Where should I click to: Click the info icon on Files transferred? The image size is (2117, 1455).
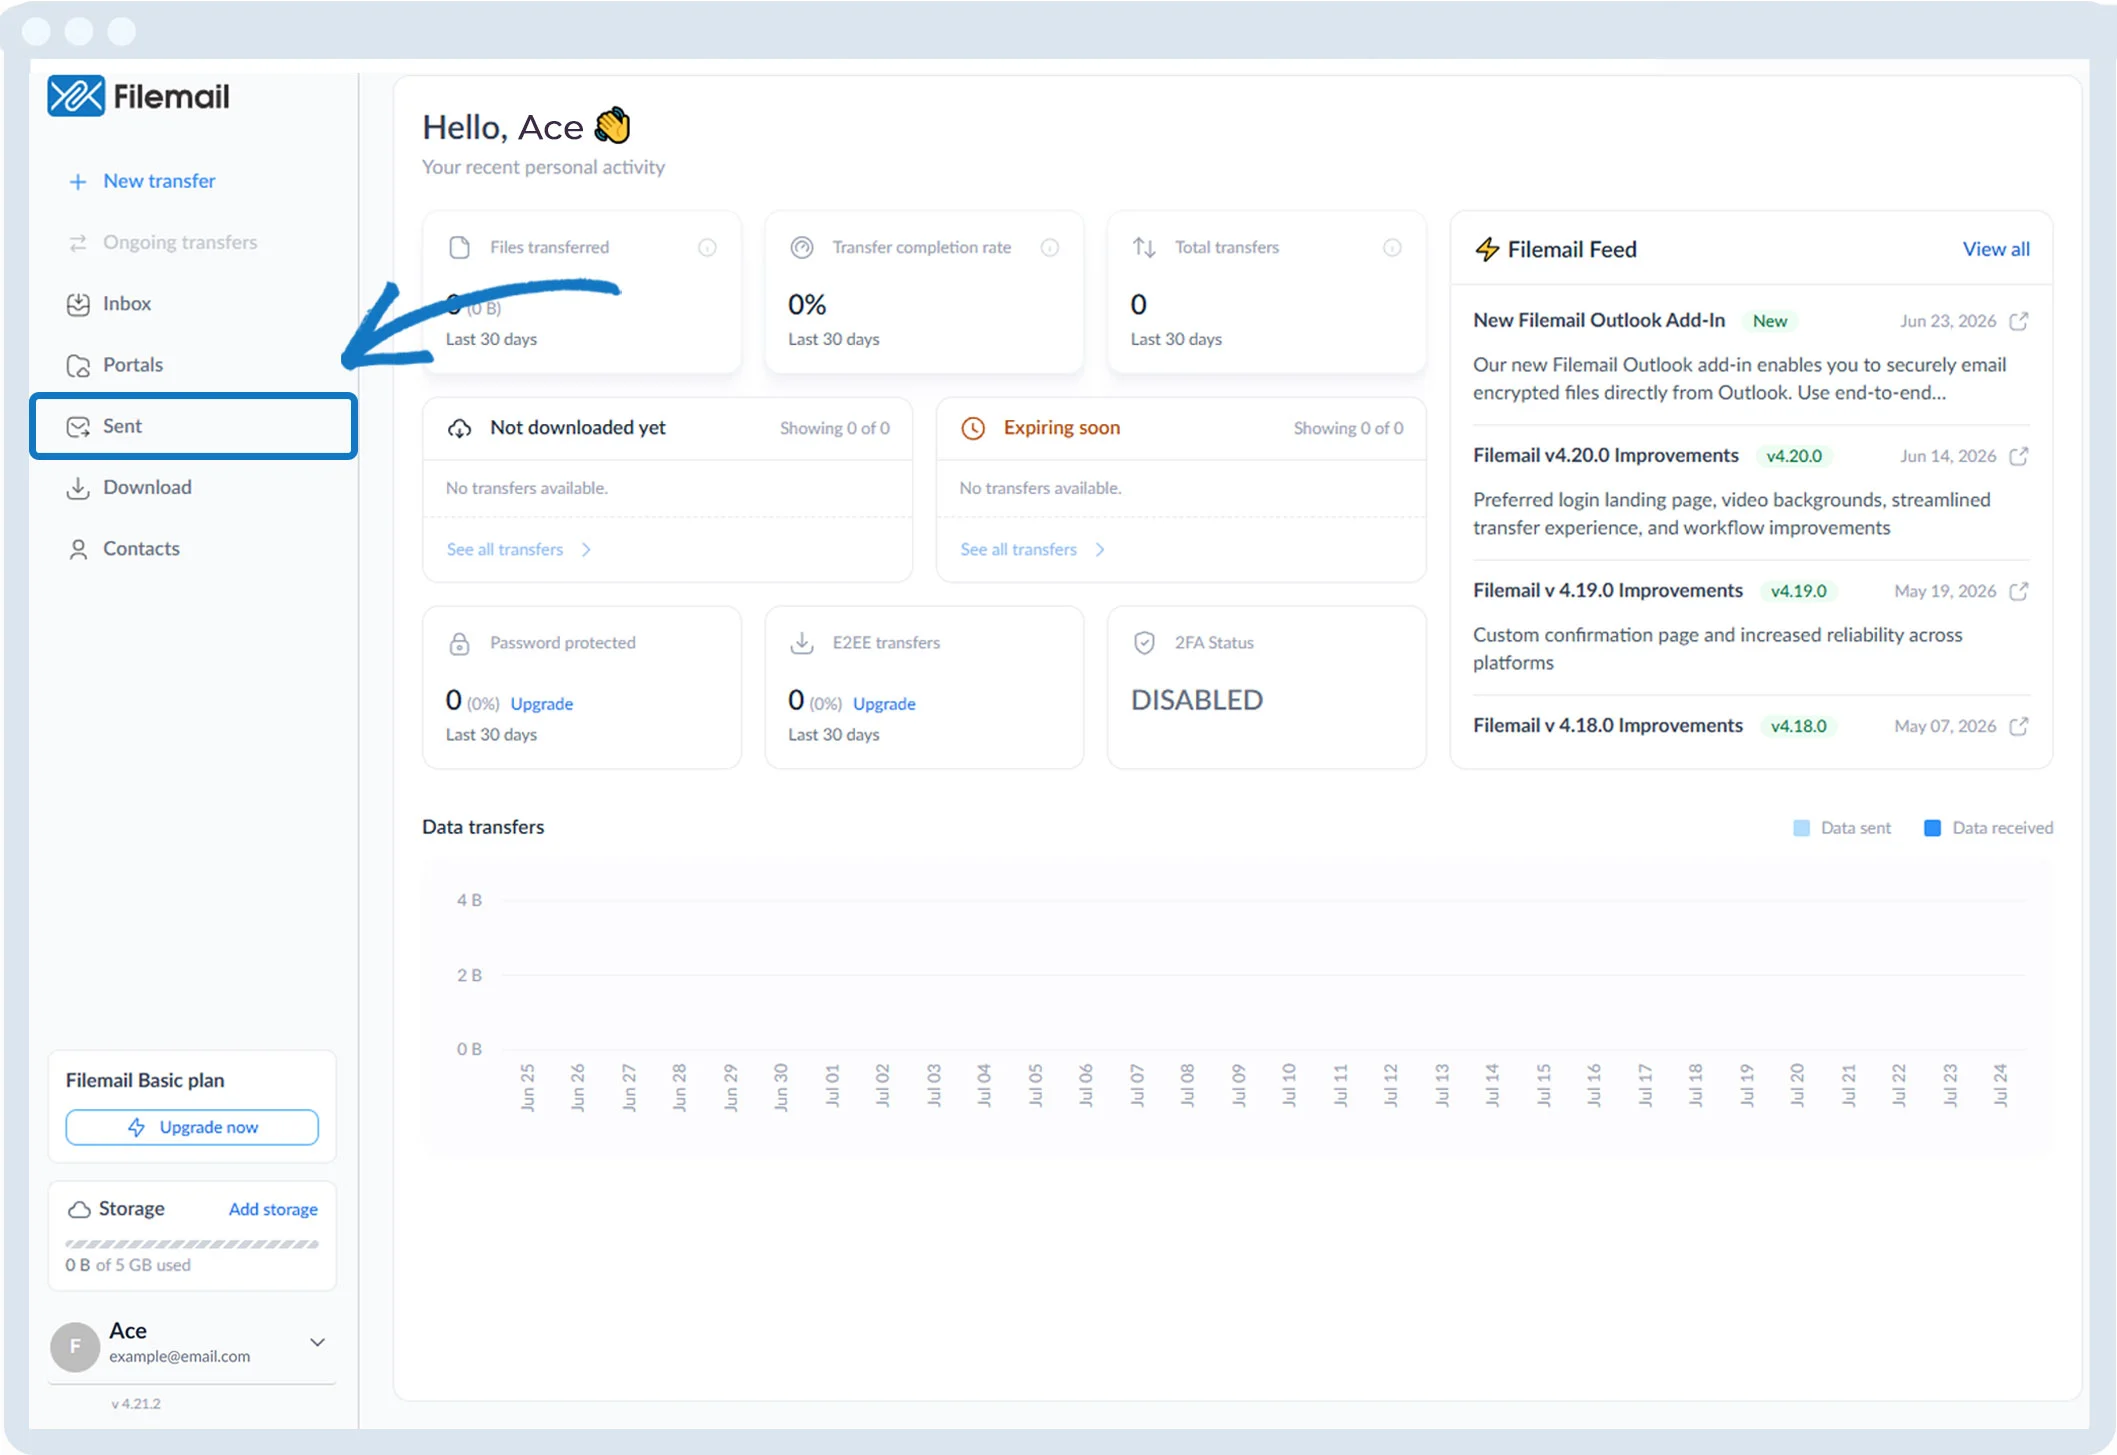(707, 248)
